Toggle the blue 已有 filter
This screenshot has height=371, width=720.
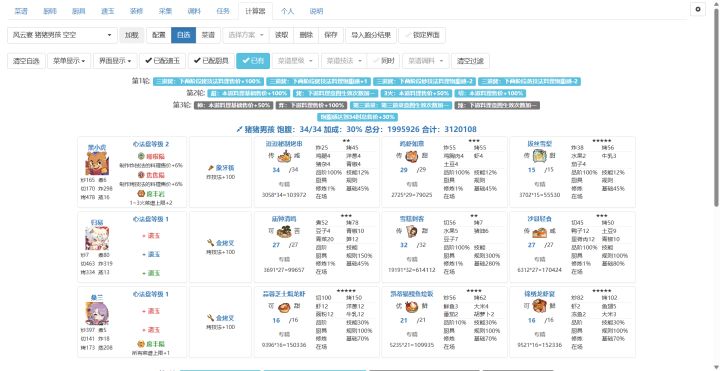point(253,61)
